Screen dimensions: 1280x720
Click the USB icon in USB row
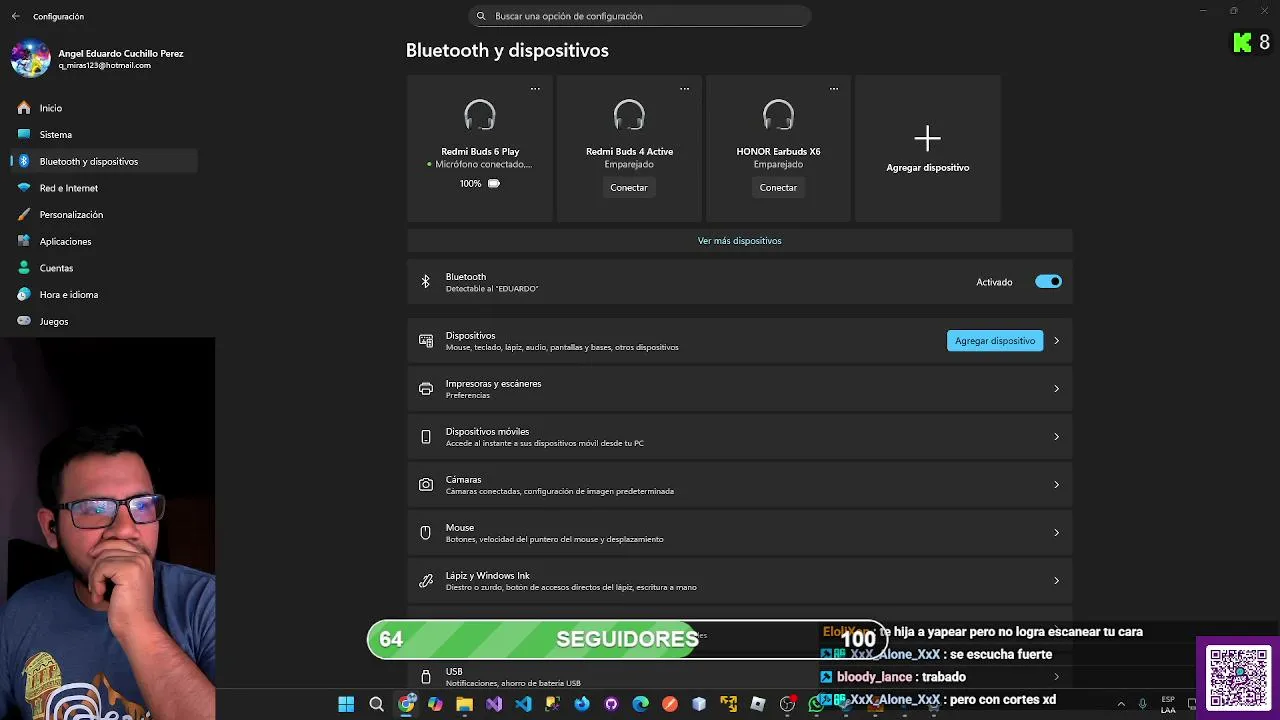coord(426,677)
